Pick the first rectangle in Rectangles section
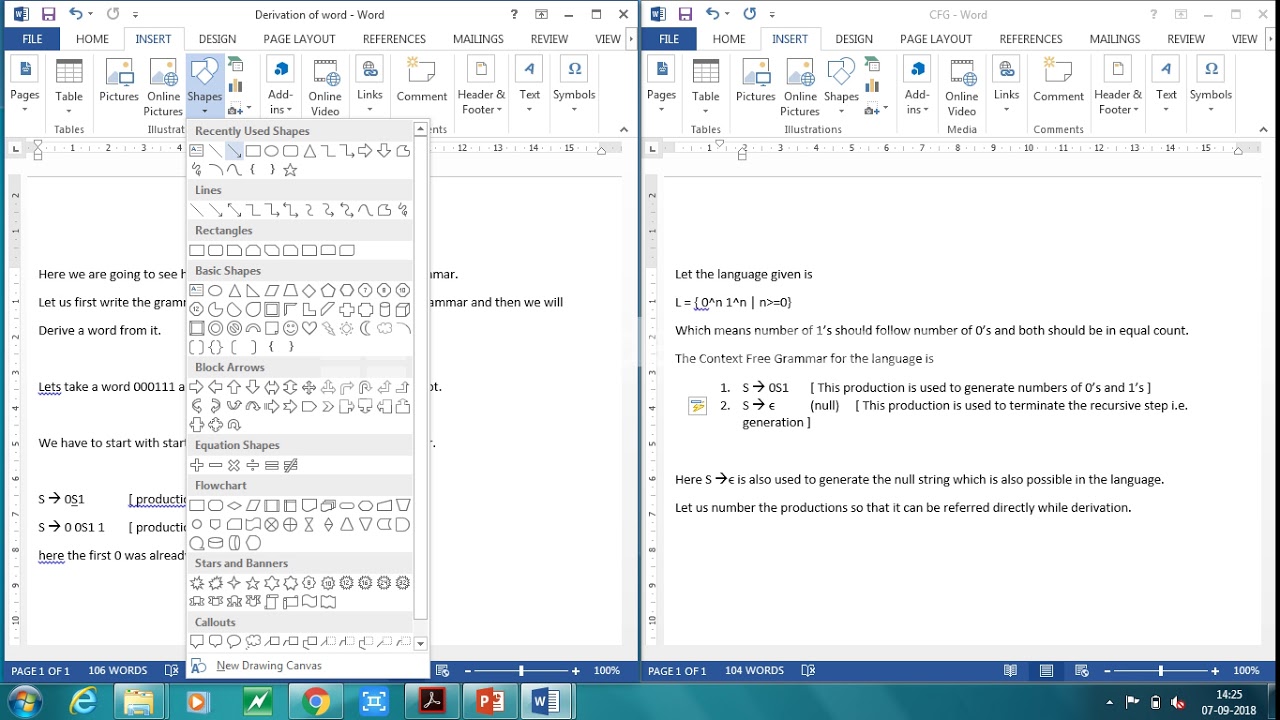This screenshot has width=1280, height=720. pyautogui.click(x=197, y=250)
